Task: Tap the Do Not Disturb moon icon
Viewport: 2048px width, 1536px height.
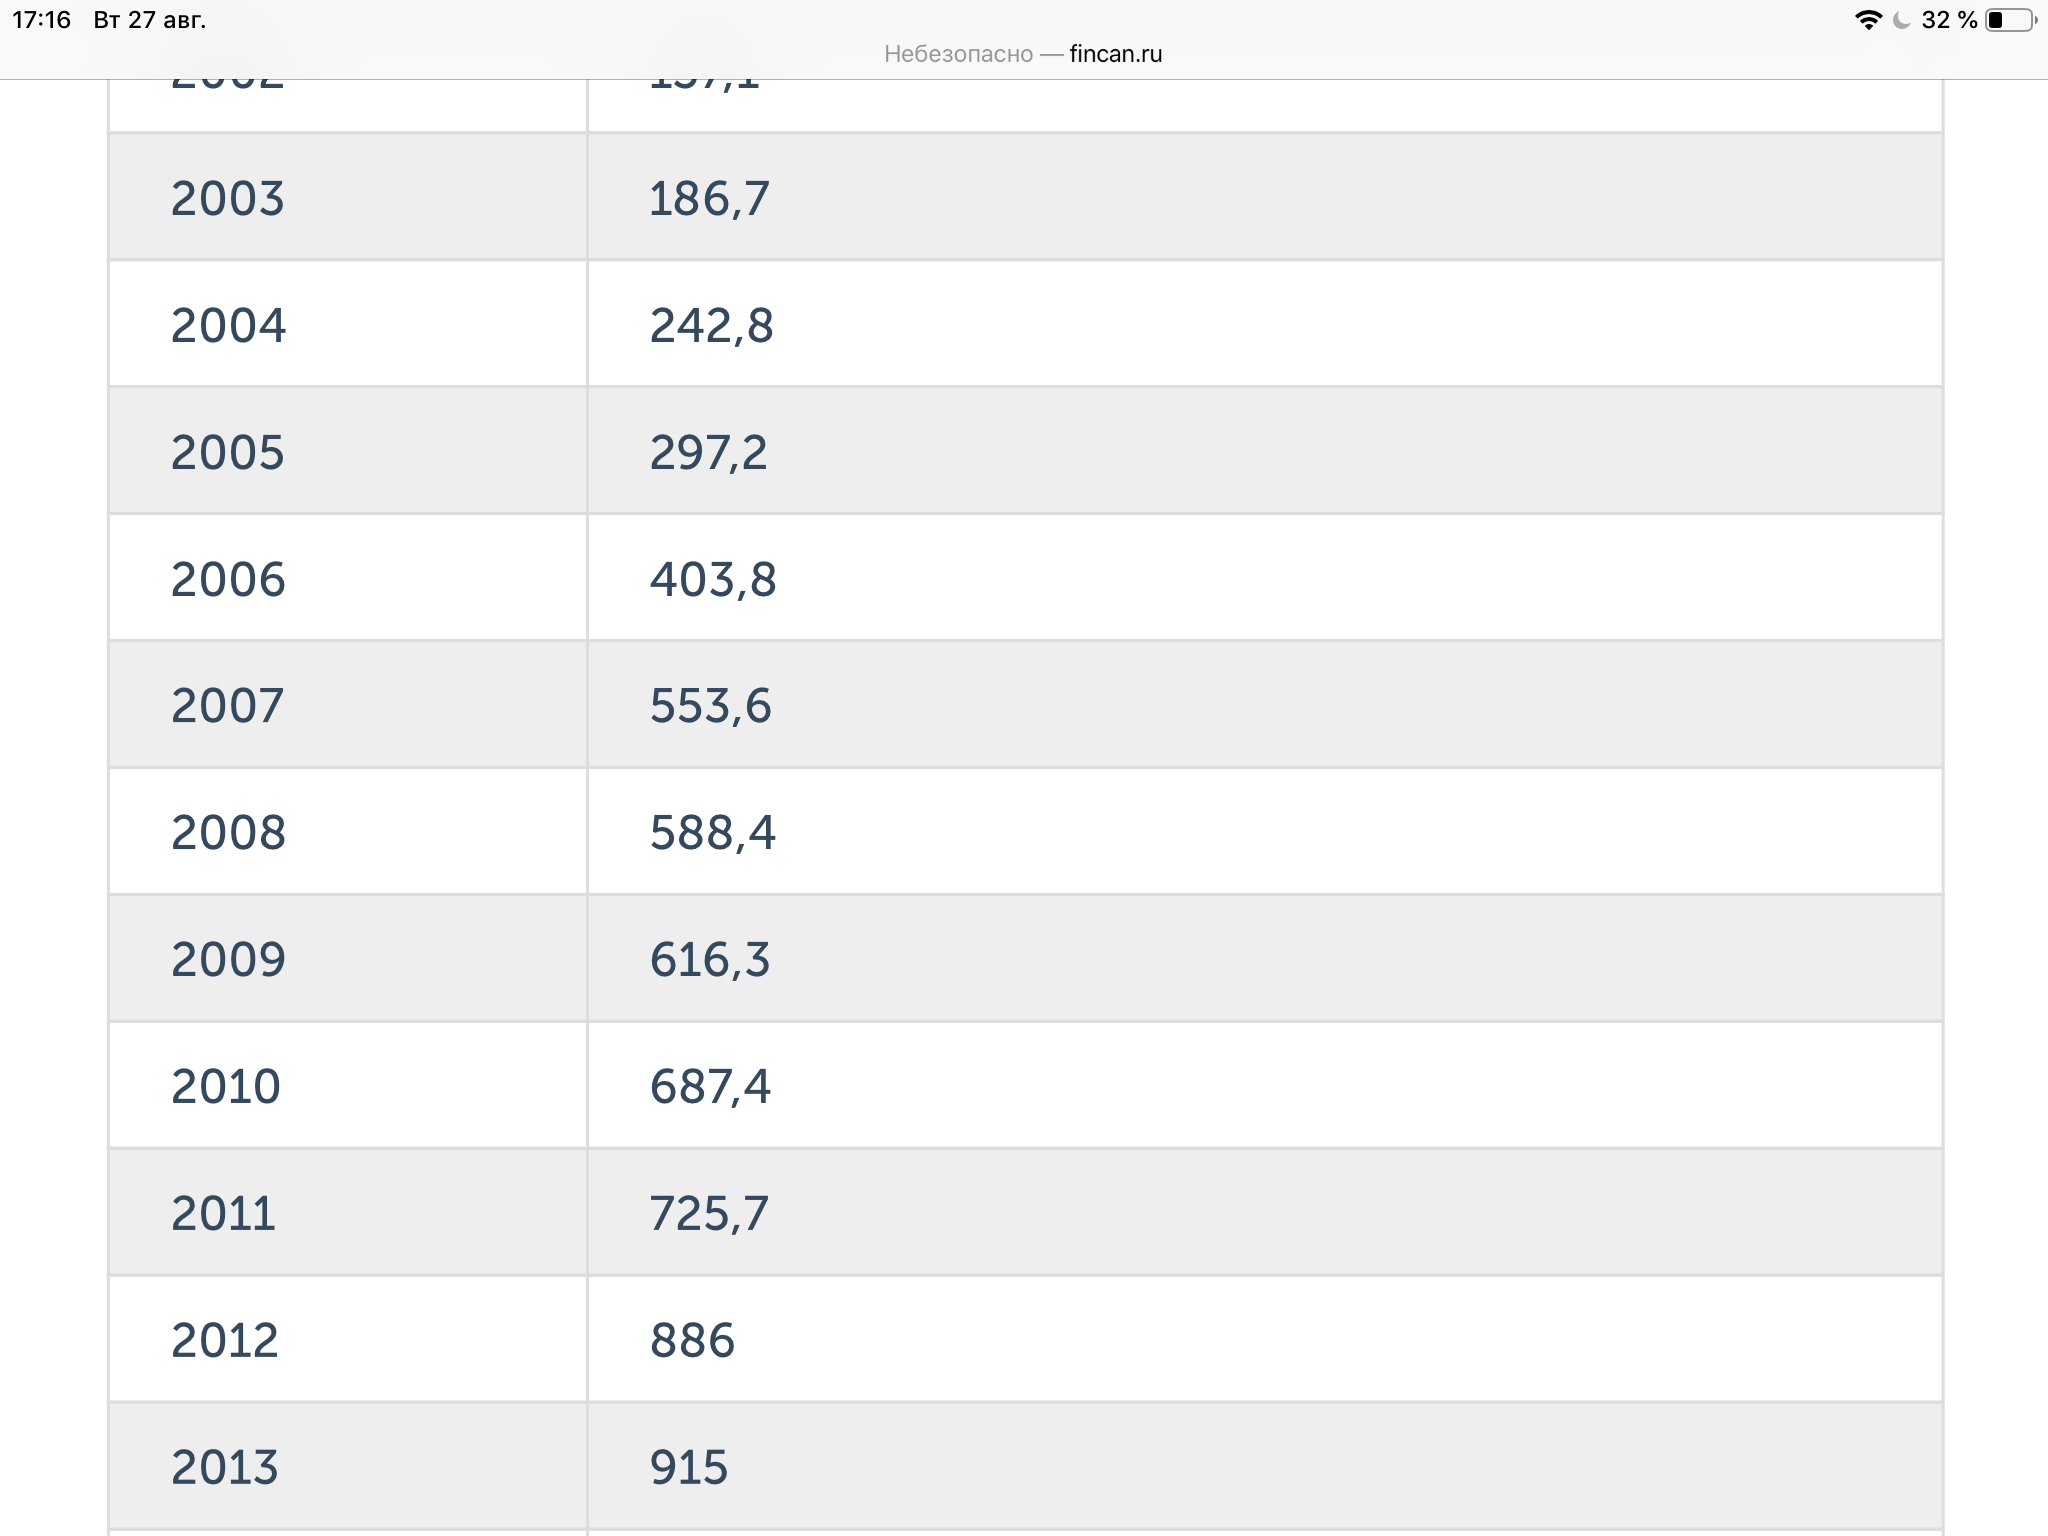Action: tap(1902, 20)
